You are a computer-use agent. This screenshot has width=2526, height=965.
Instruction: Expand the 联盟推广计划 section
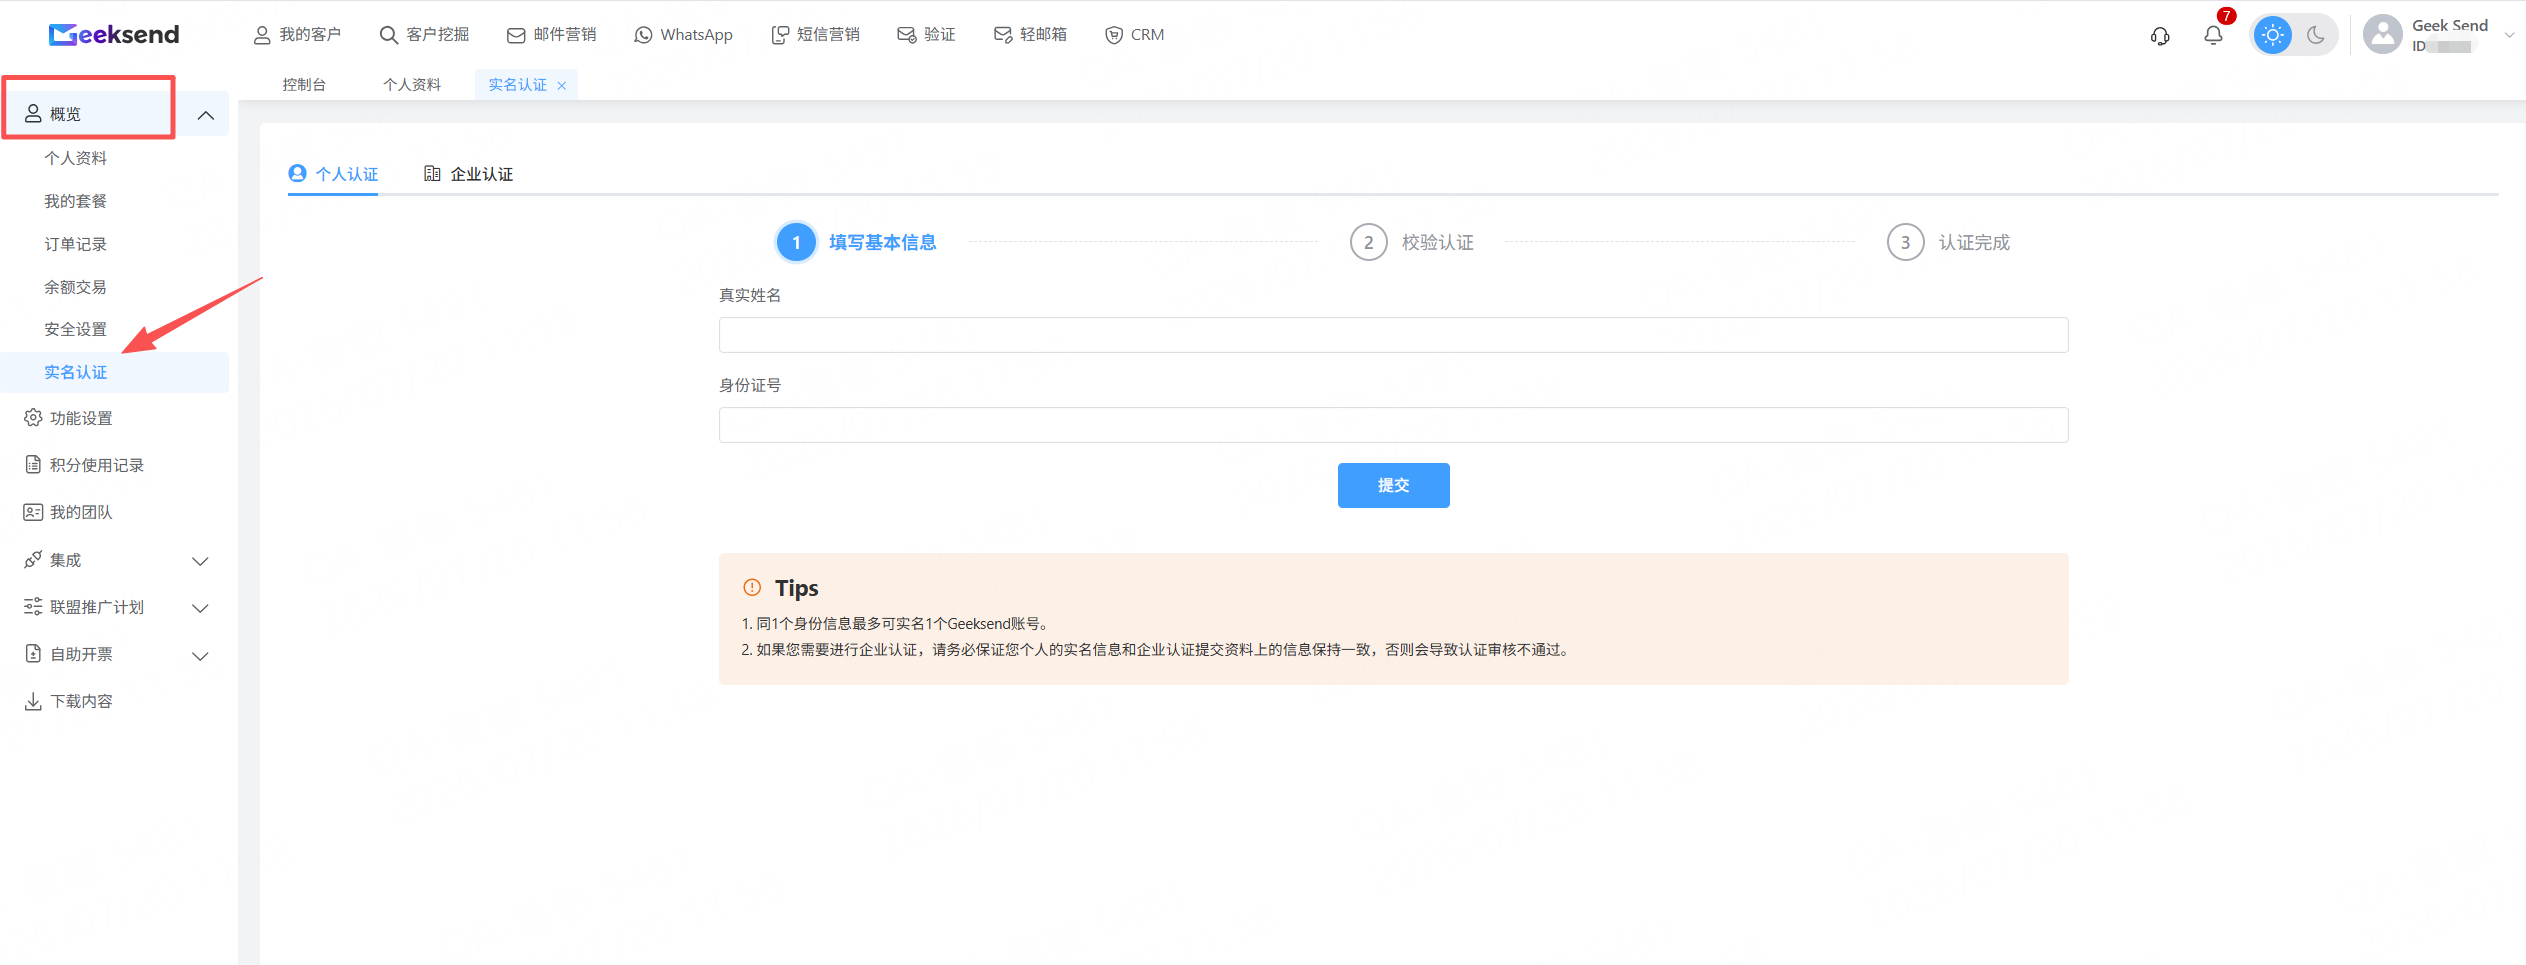[x=200, y=608]
